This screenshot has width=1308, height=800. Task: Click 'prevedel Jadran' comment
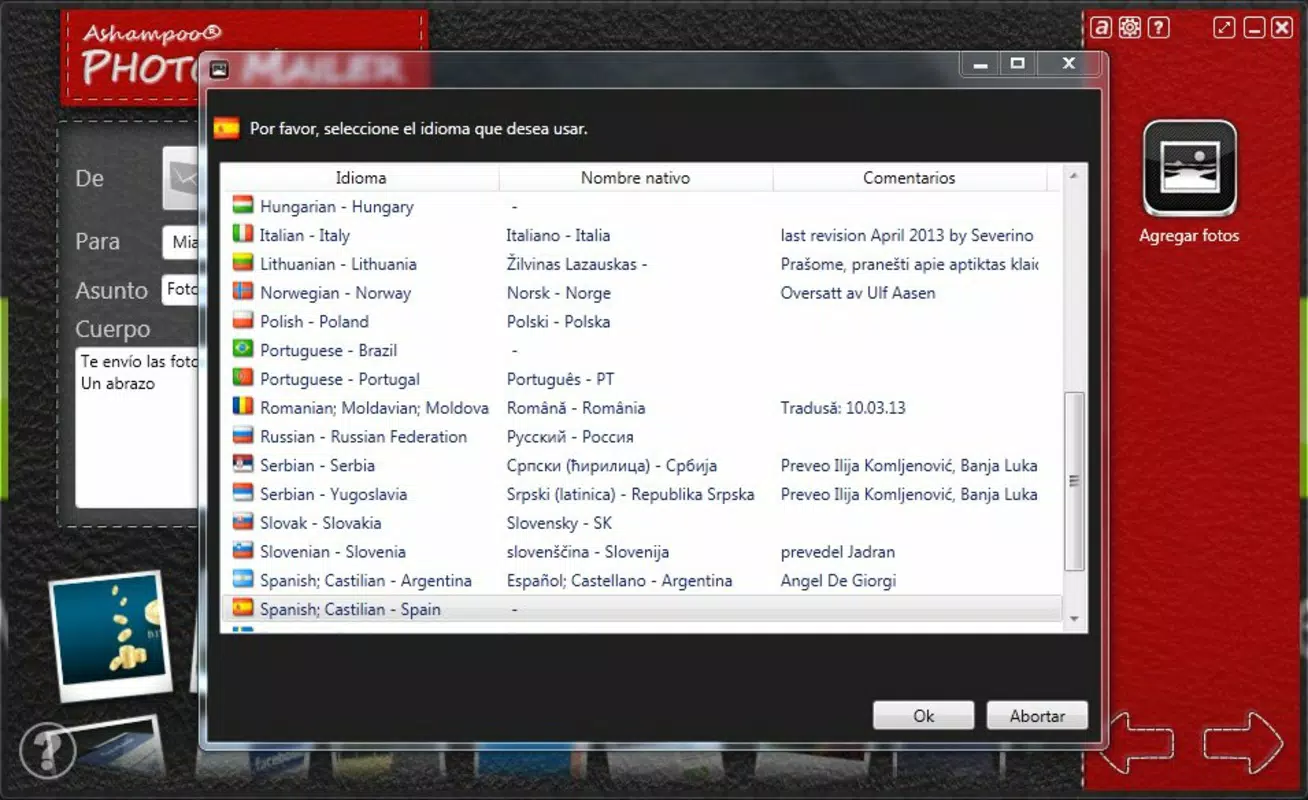coord(837,552)
